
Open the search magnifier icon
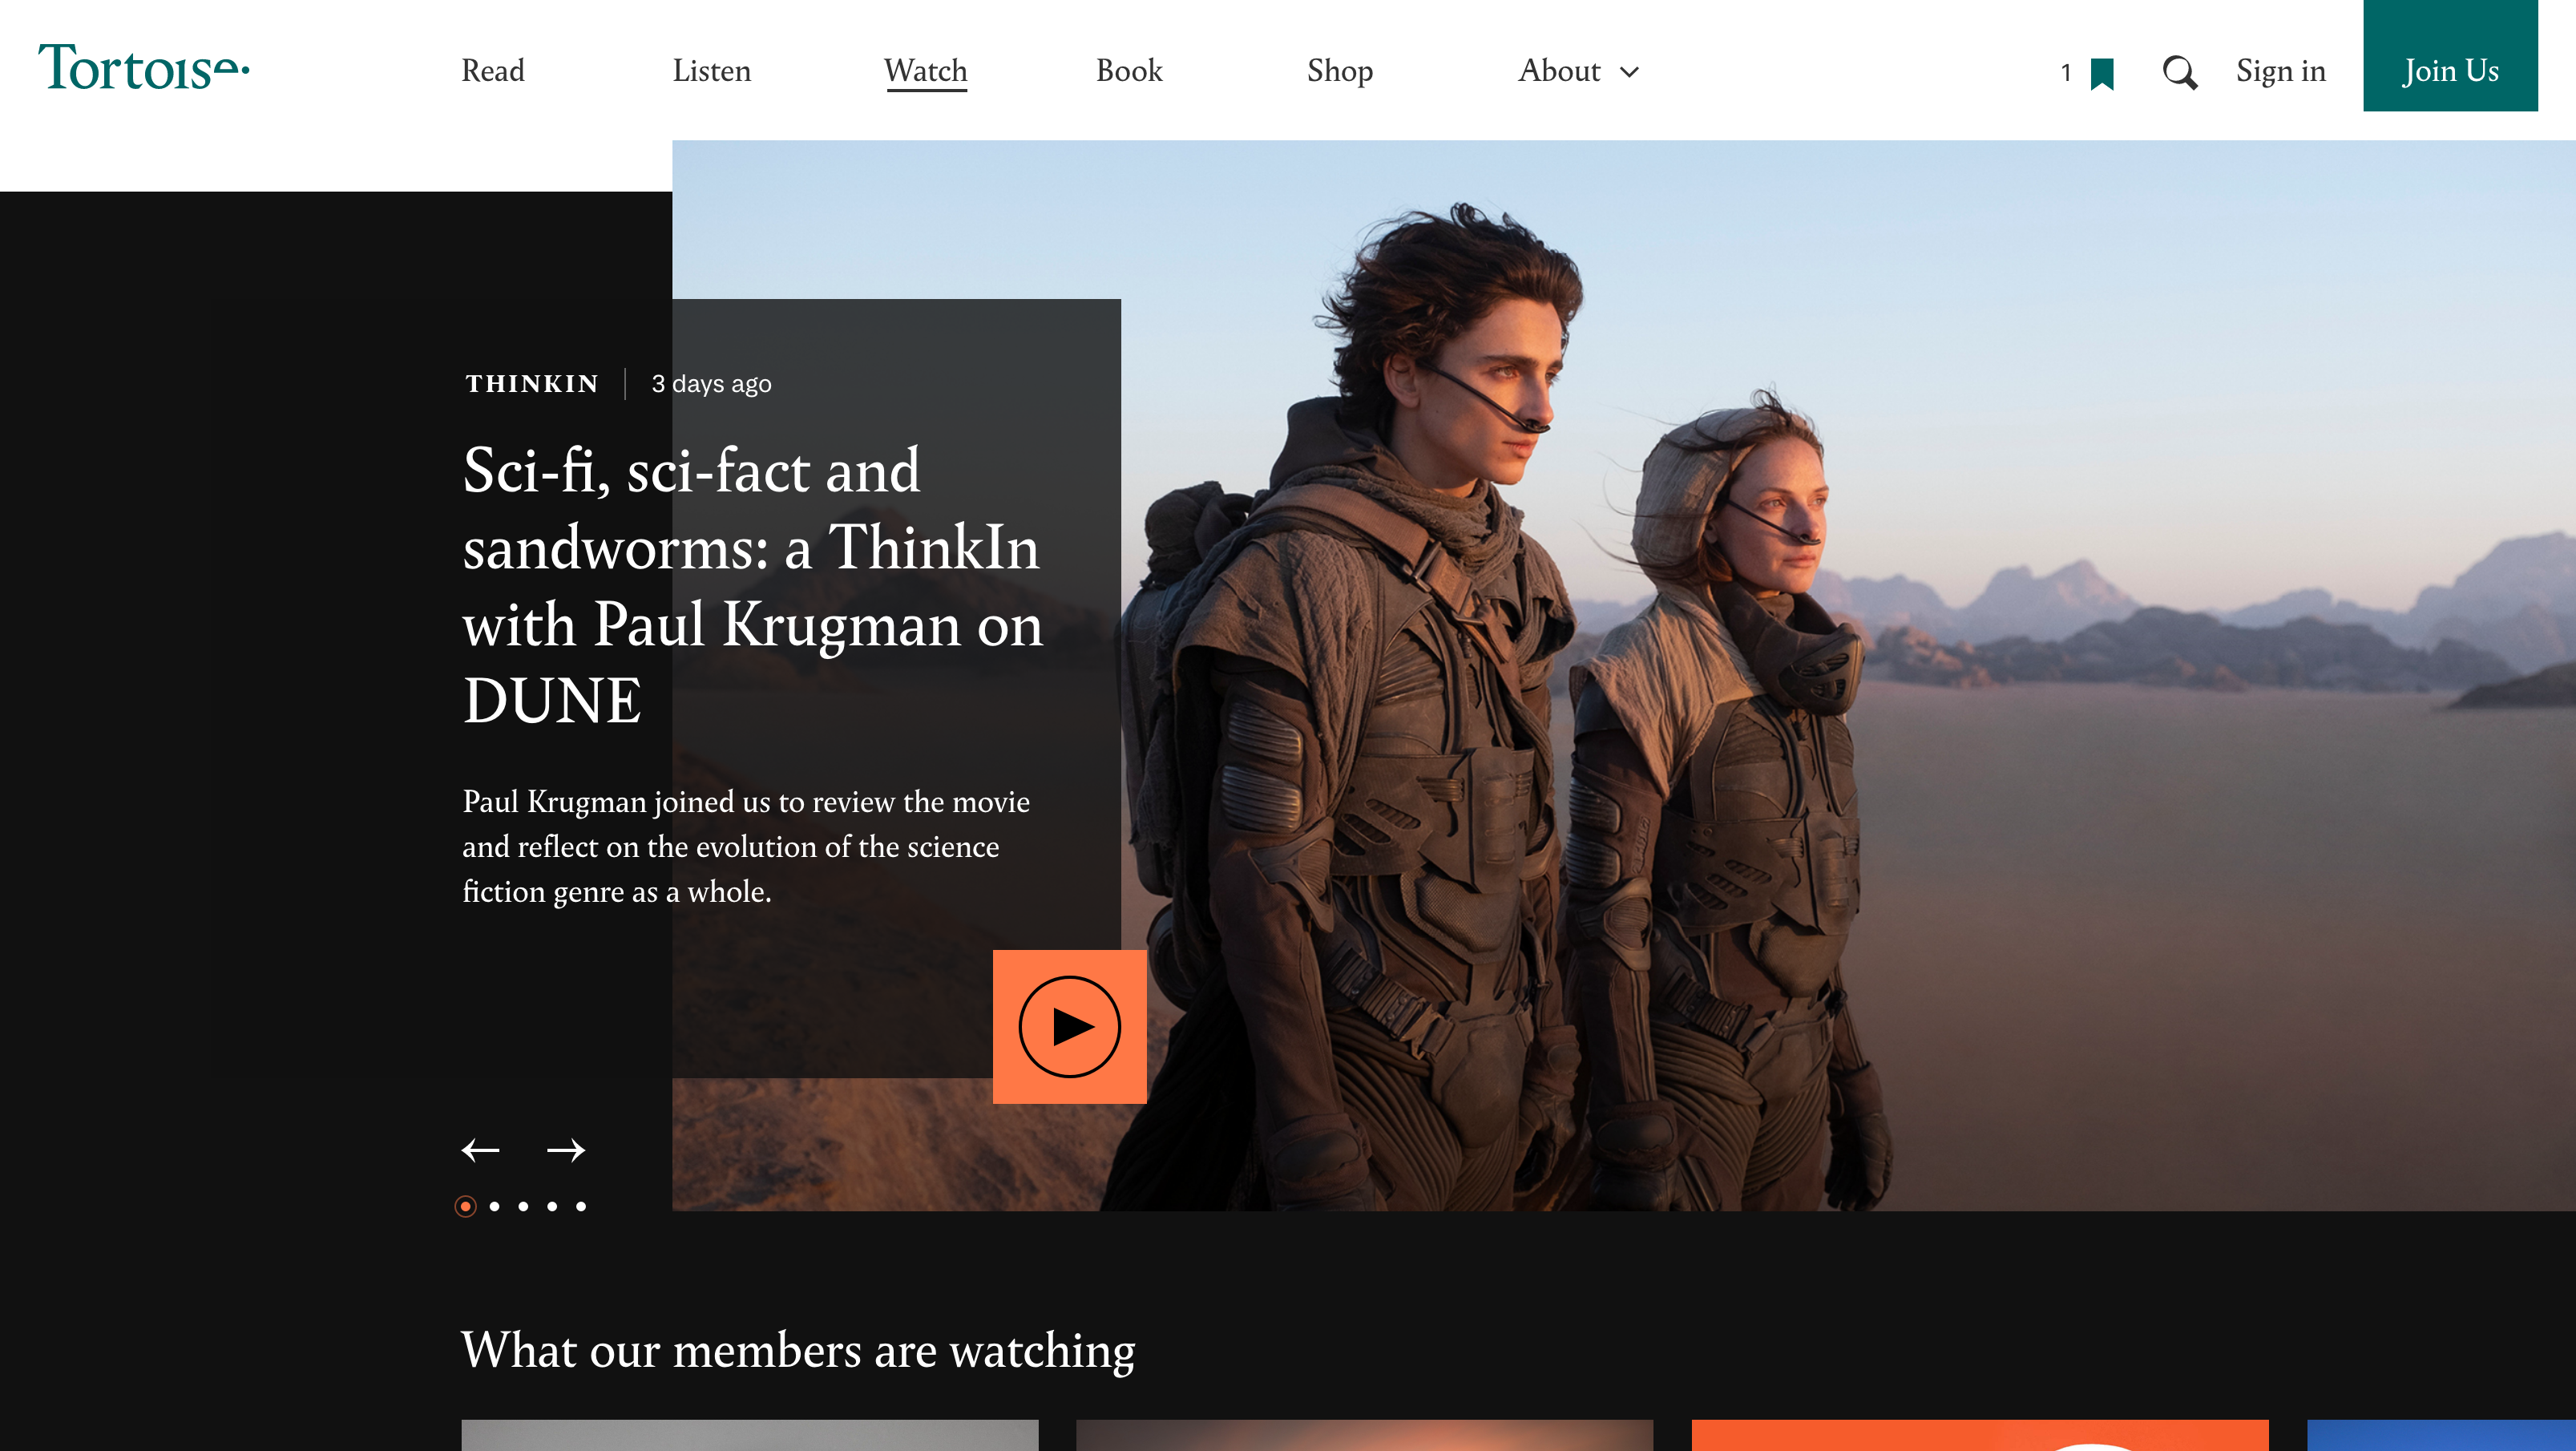click(x=2179, y=72)
